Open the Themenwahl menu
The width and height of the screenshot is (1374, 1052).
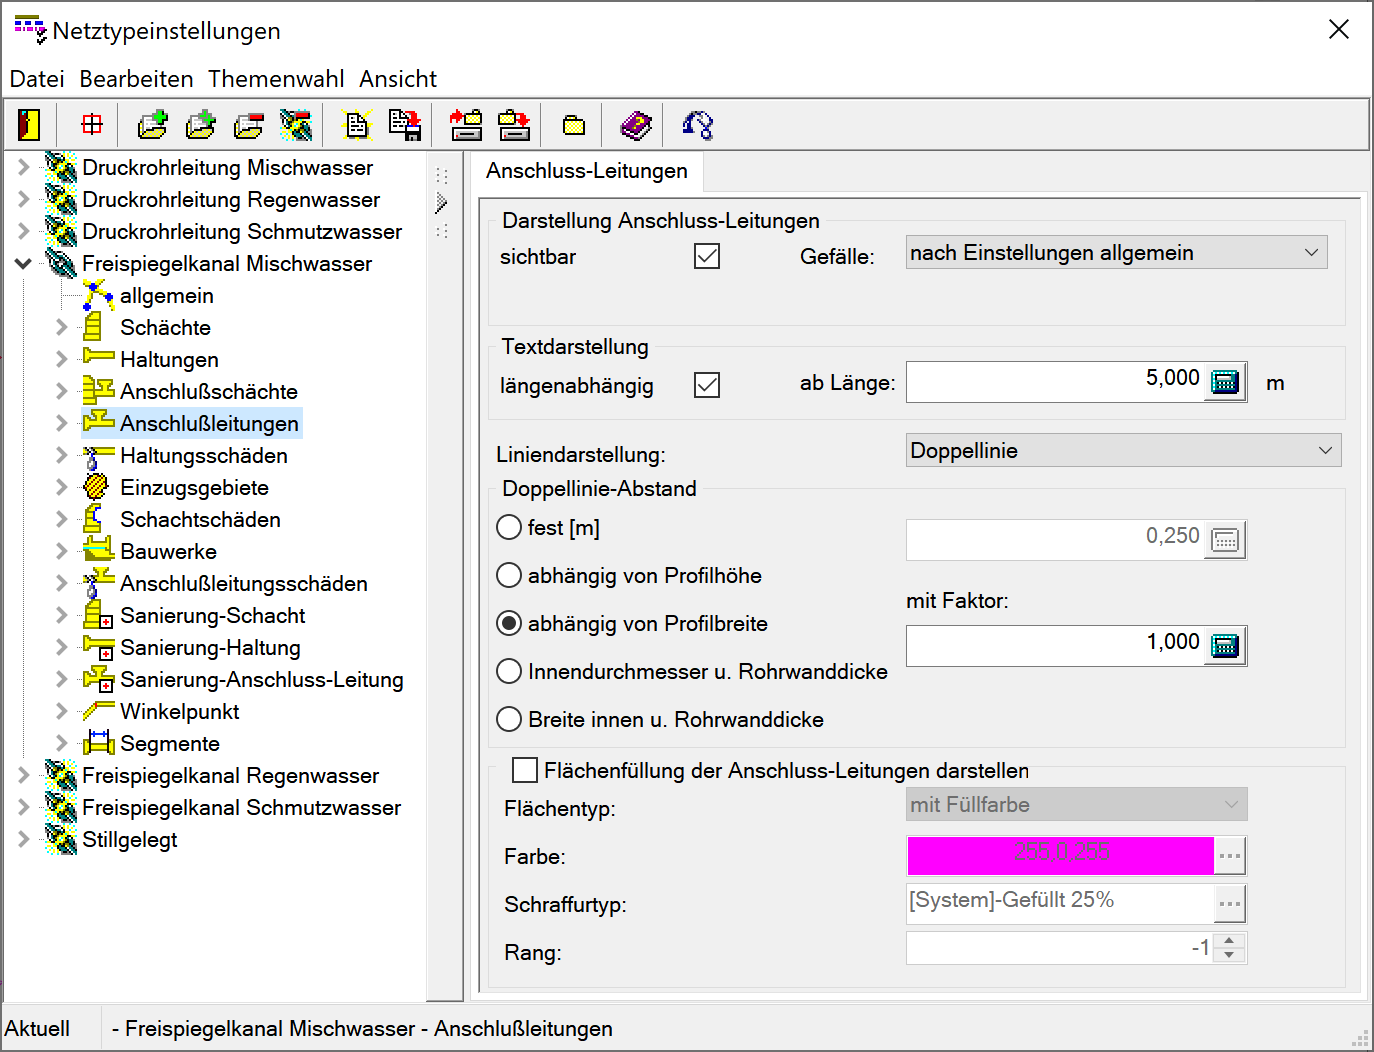(276, 79)
